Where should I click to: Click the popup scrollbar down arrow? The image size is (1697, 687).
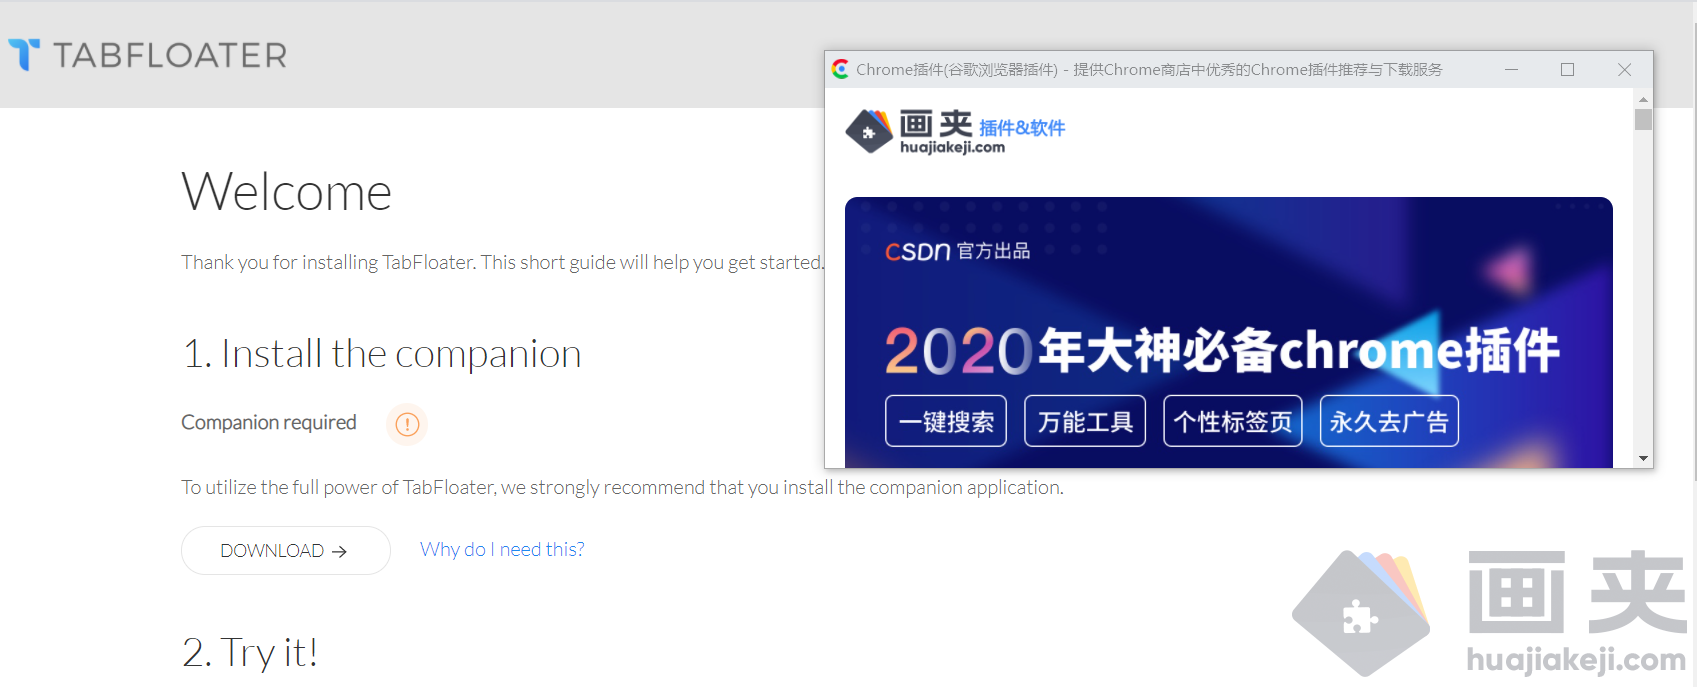1643,458
